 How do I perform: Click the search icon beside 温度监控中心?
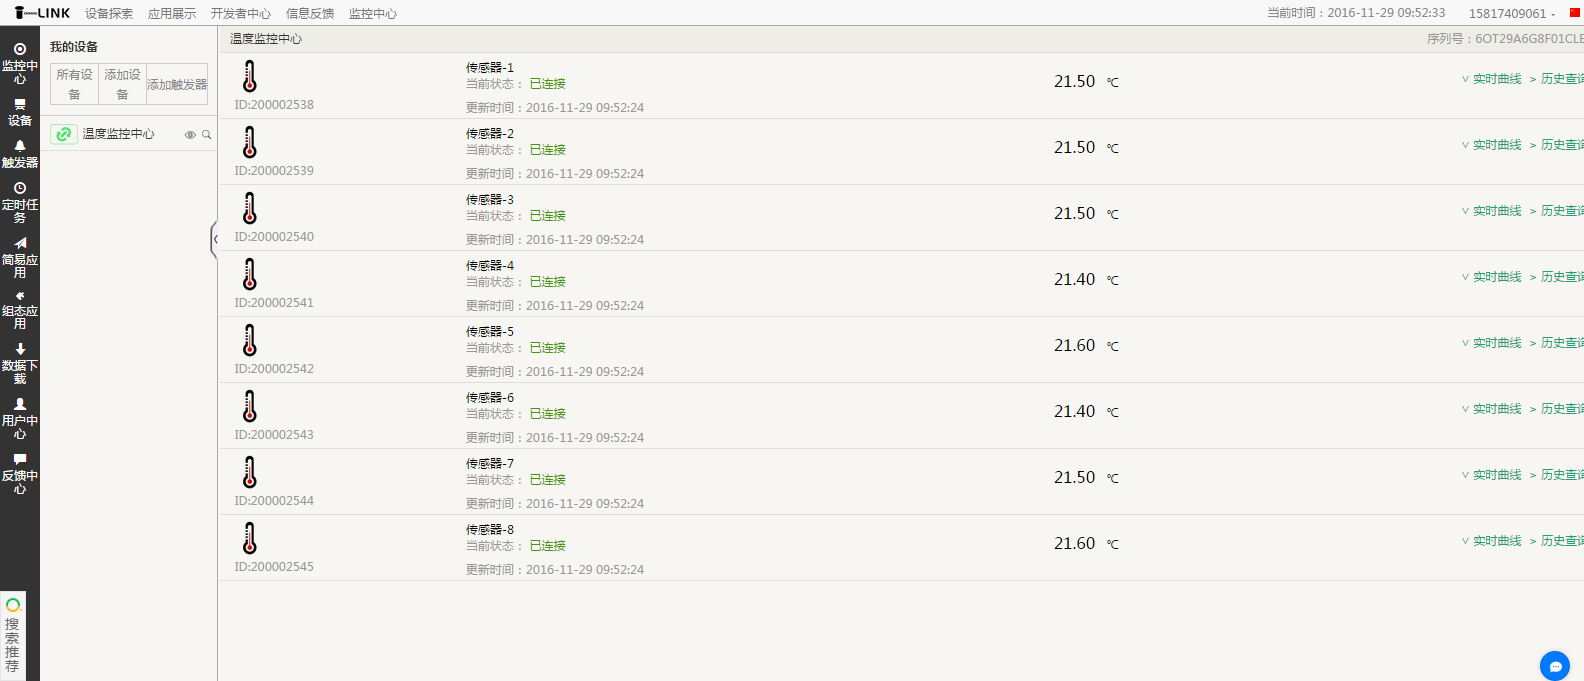pyautogui.click(x=207, y=135)
